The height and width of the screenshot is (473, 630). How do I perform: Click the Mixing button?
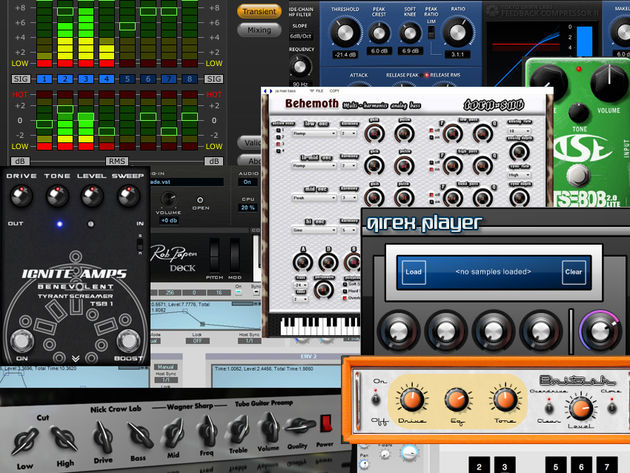[259, 30]
